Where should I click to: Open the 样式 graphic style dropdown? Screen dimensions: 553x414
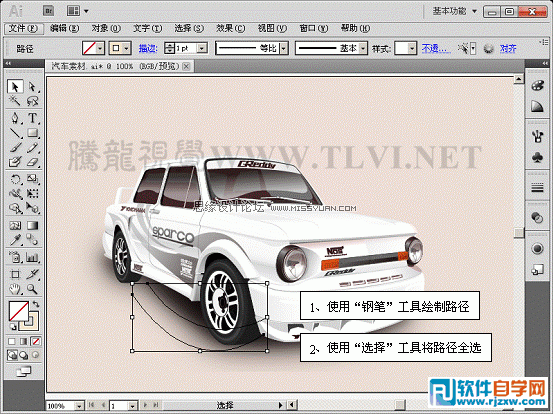click(412, 48)
